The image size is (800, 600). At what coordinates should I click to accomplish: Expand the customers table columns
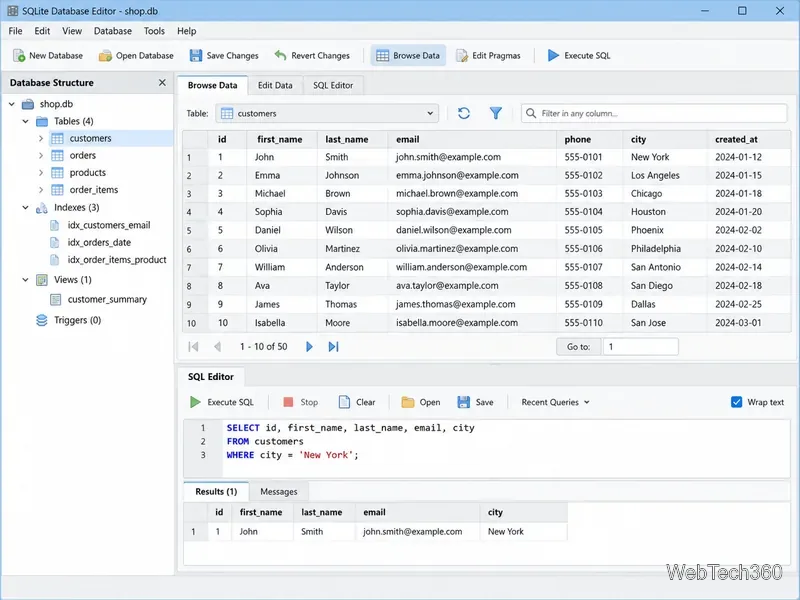41,138
